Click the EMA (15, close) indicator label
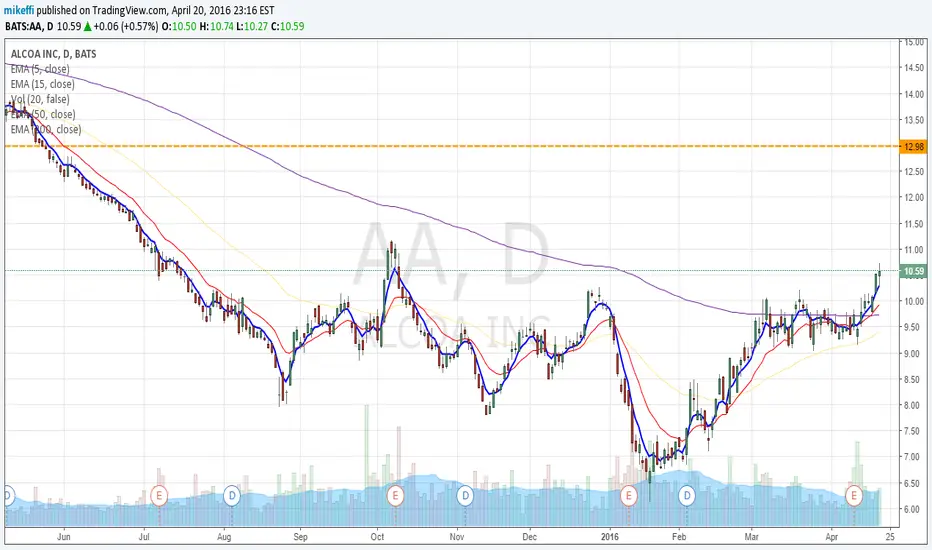The height and width of the screenshot is (550, 932). tap(42, 84)
